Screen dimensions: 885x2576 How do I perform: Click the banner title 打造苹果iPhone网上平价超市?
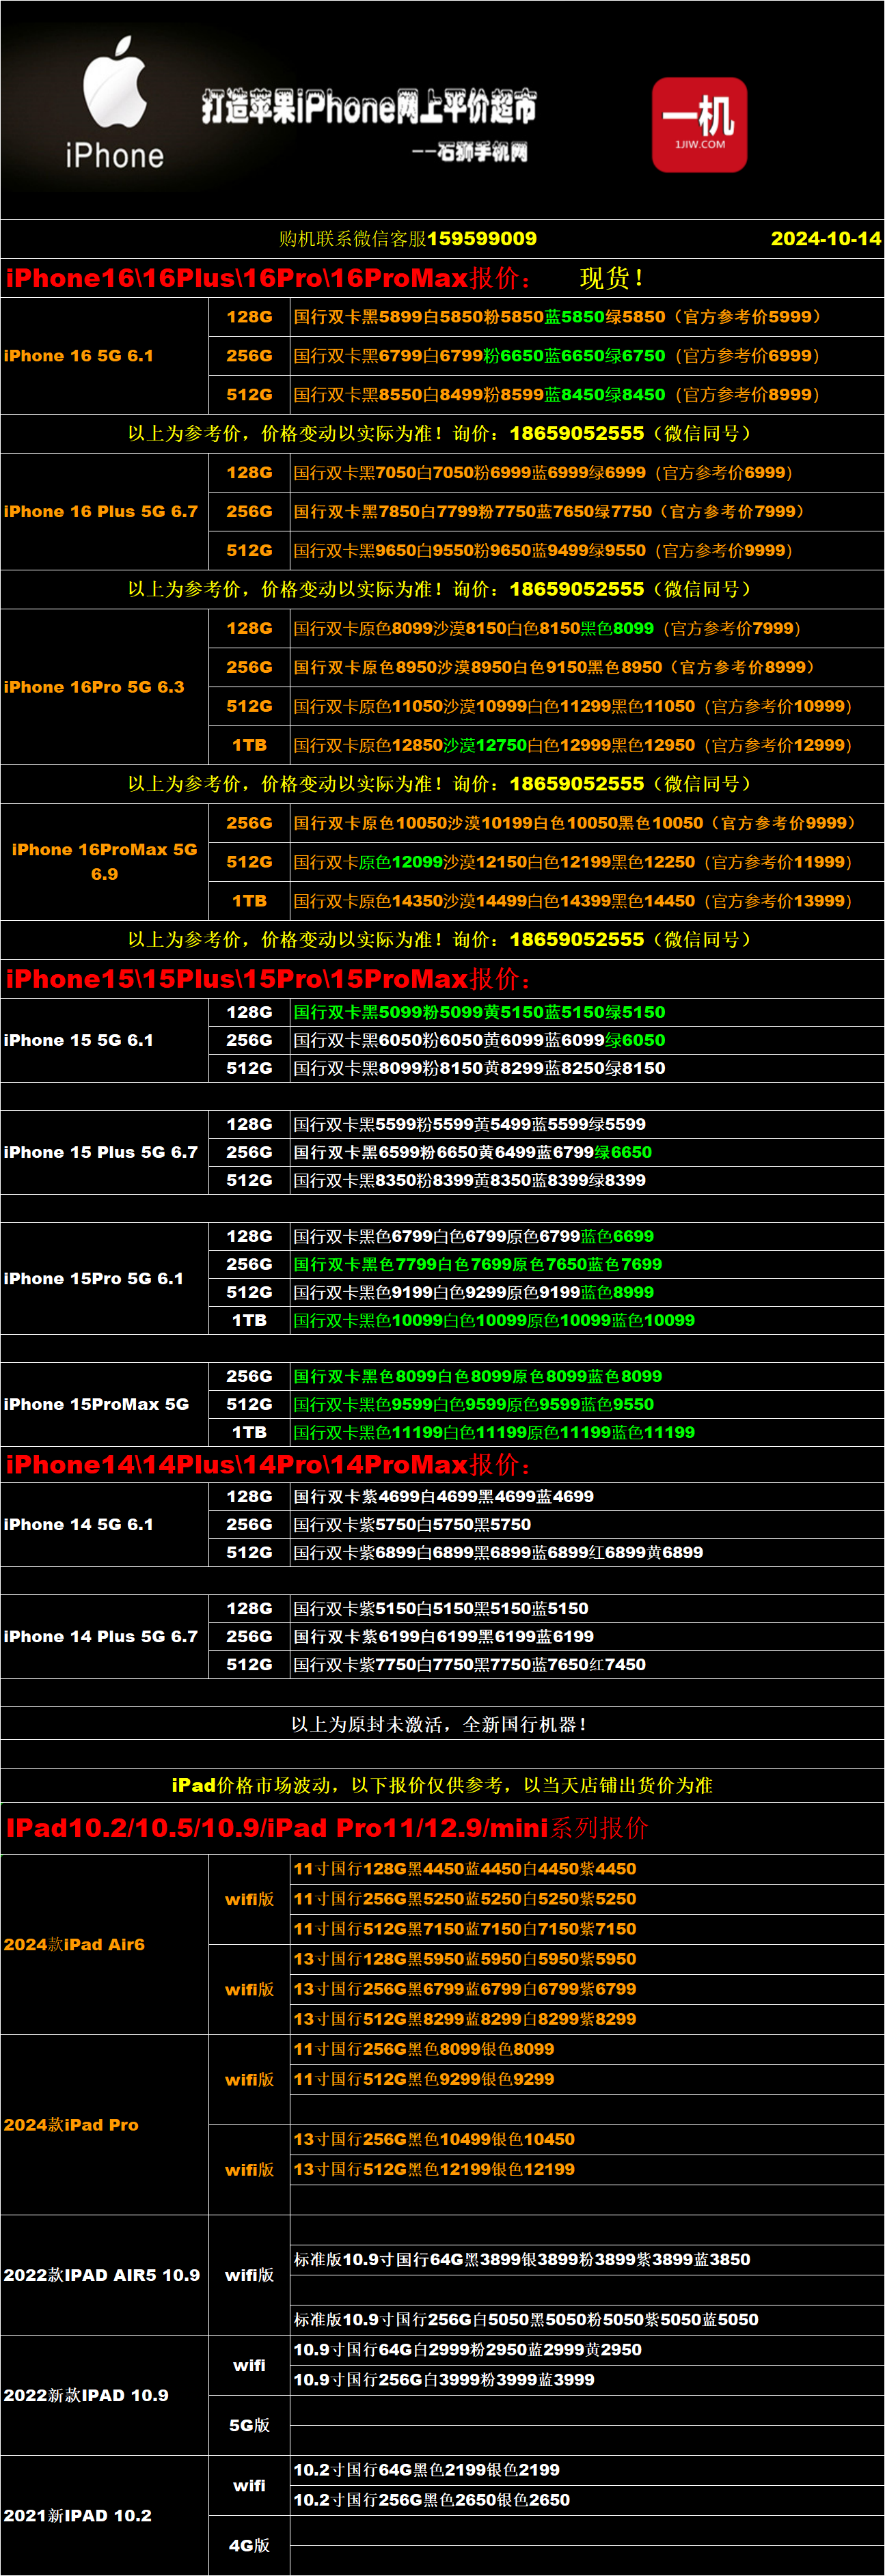368,106
